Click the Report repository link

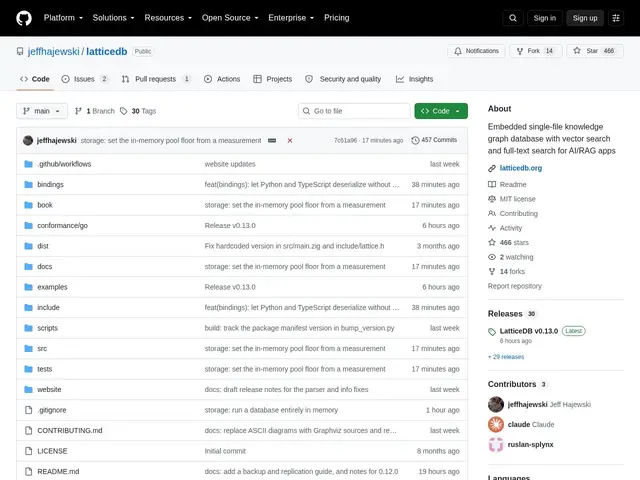point(515,286)
